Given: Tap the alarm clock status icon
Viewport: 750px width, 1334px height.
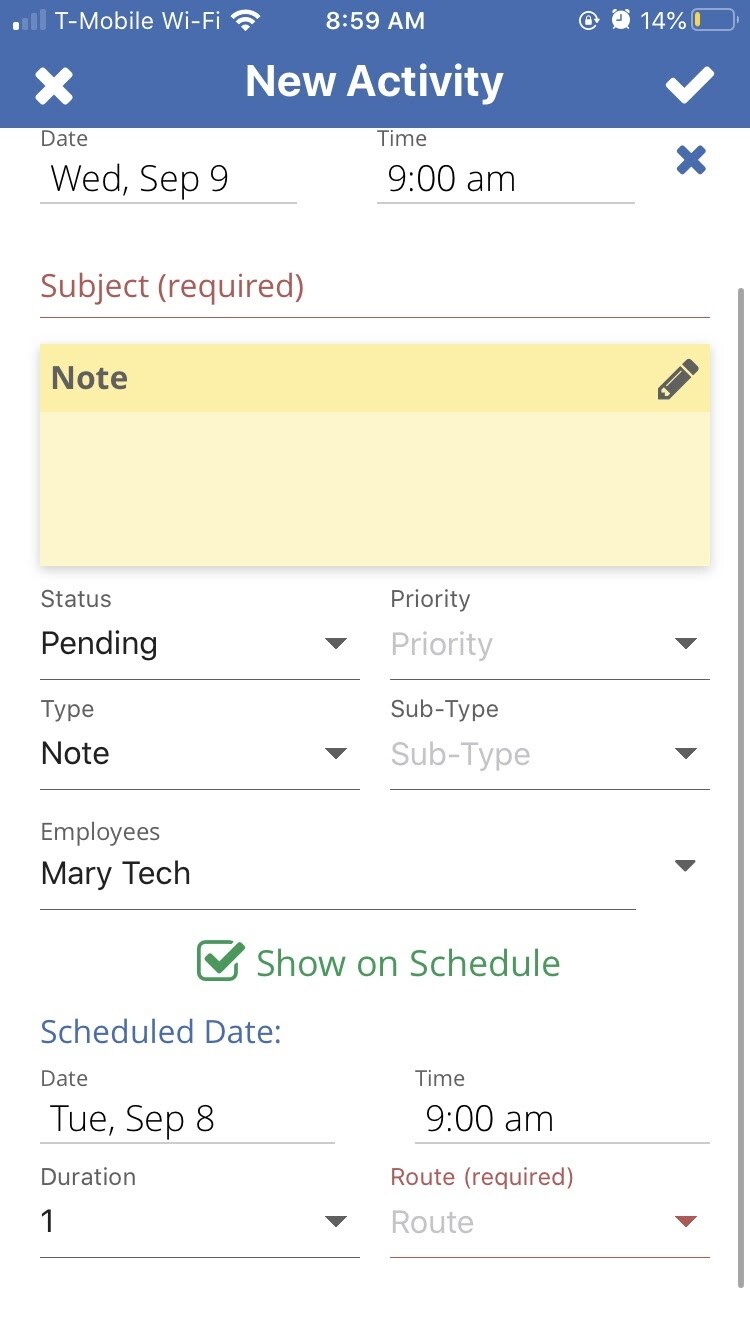Looking at the screenshot, I should pos(621,20).
